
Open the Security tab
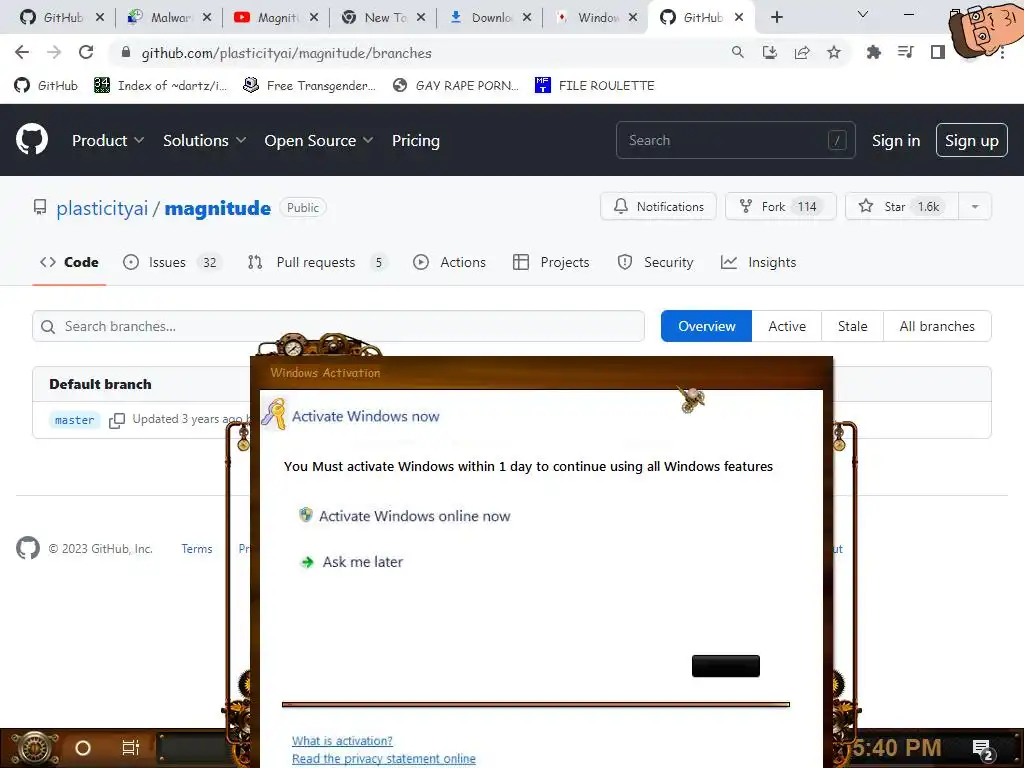click(656, 262)
